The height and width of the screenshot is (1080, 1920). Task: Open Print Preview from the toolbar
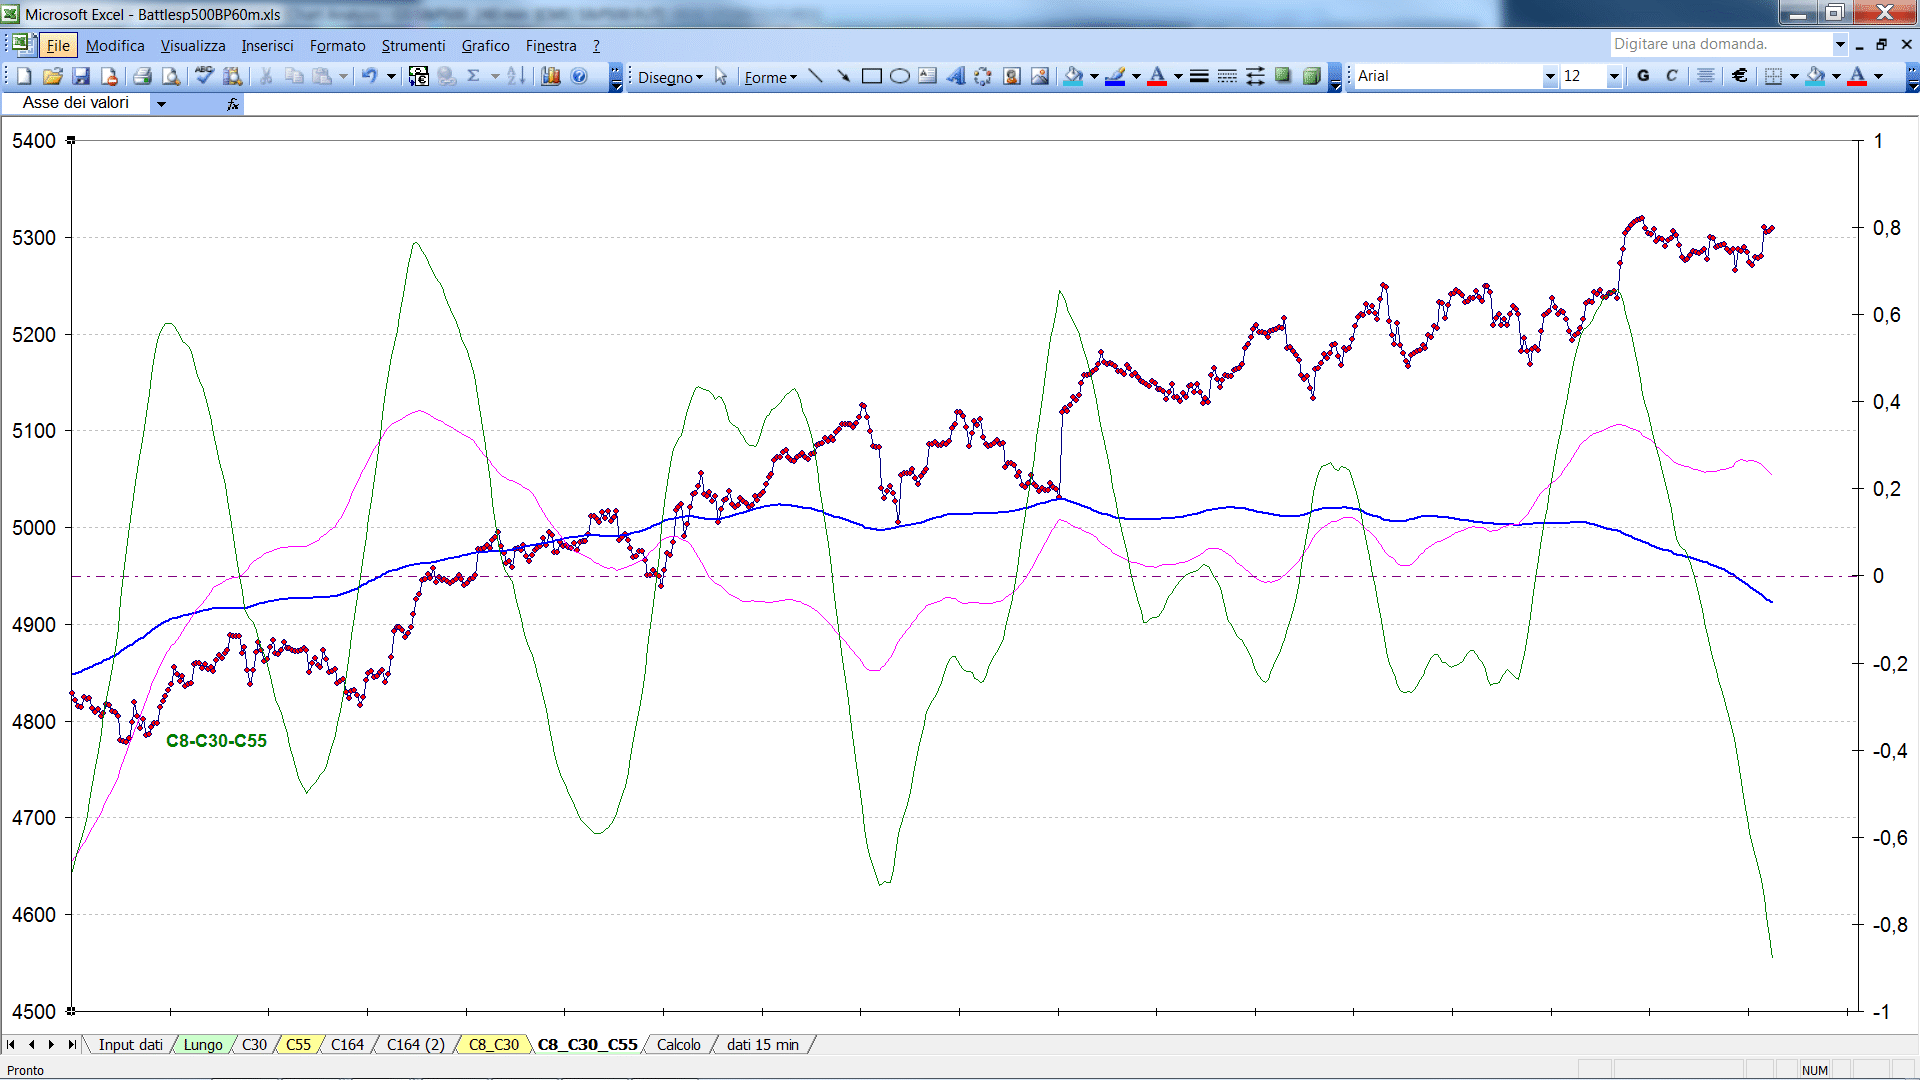point(171,76)
